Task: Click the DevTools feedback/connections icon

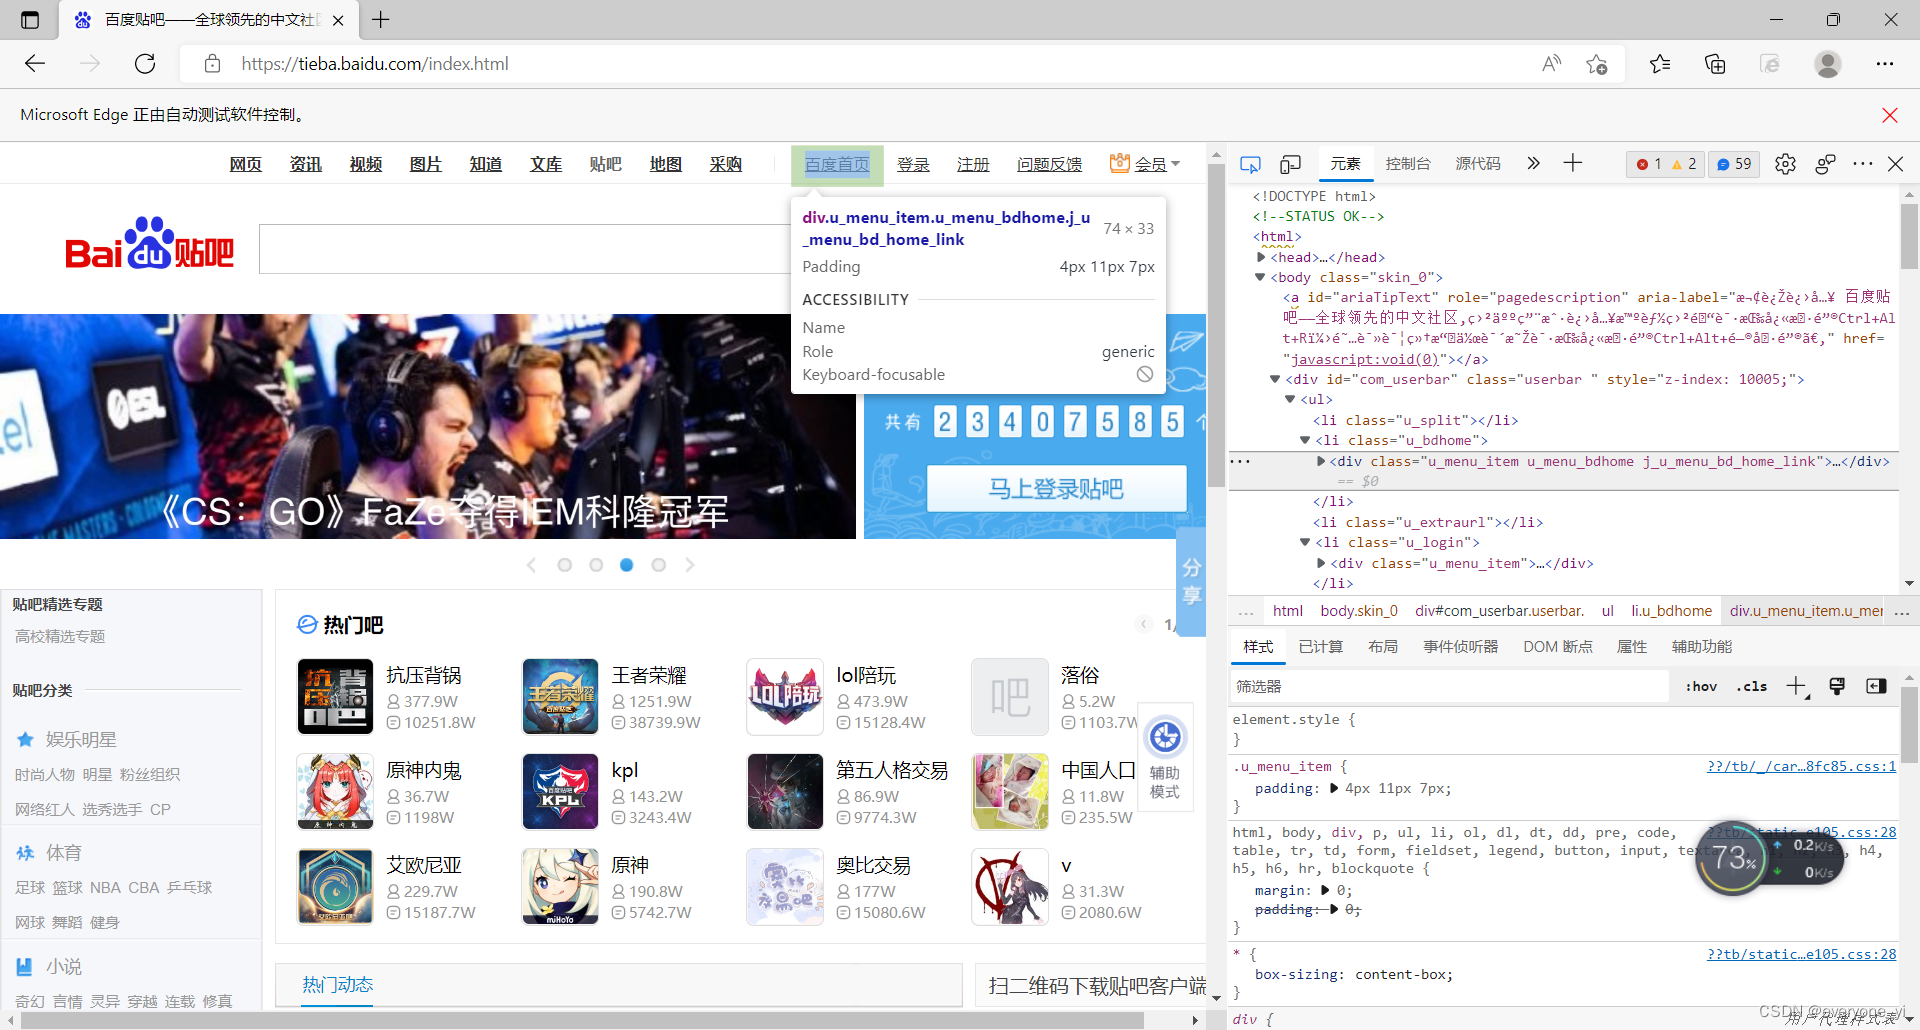Action: 1825,164
